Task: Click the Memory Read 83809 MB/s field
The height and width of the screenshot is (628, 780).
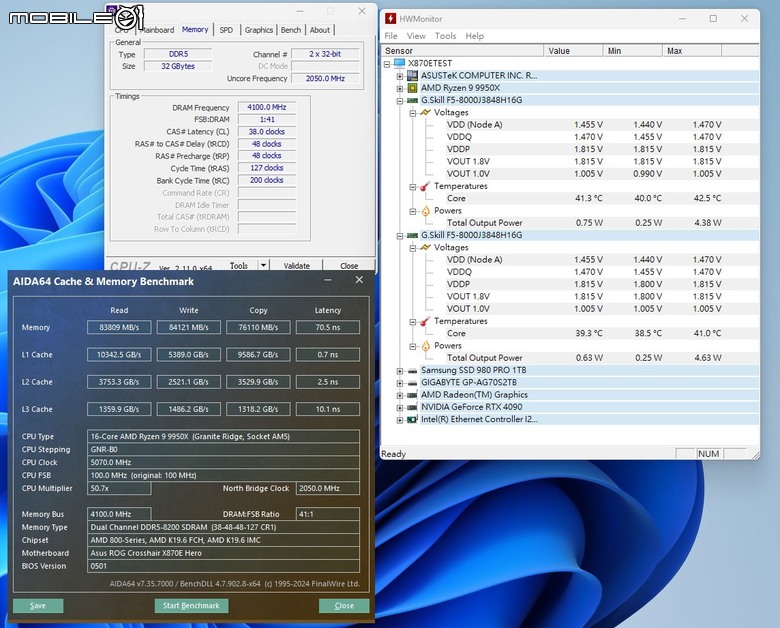Action: coord(119,327)
